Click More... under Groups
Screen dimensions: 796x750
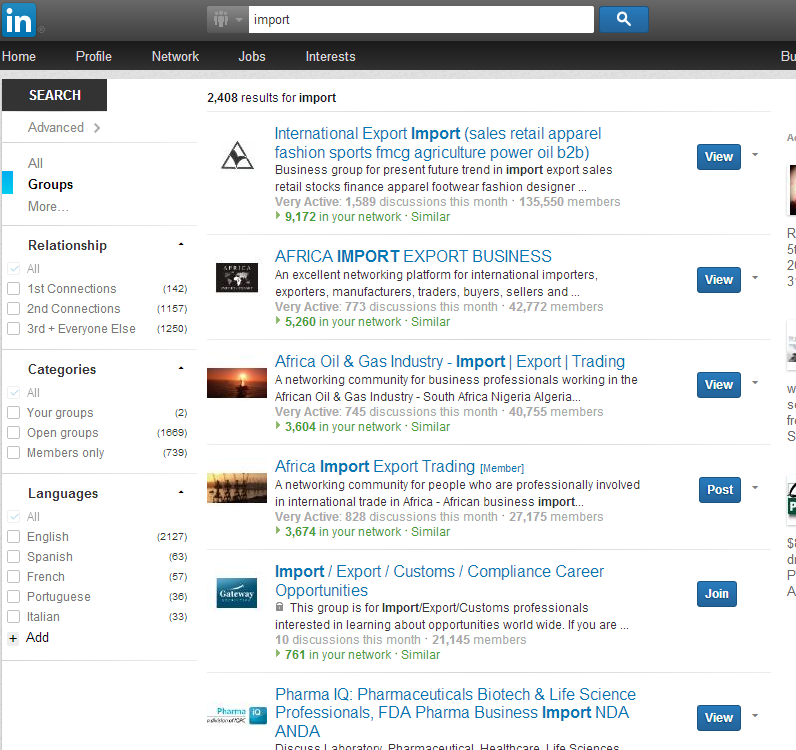48,207
